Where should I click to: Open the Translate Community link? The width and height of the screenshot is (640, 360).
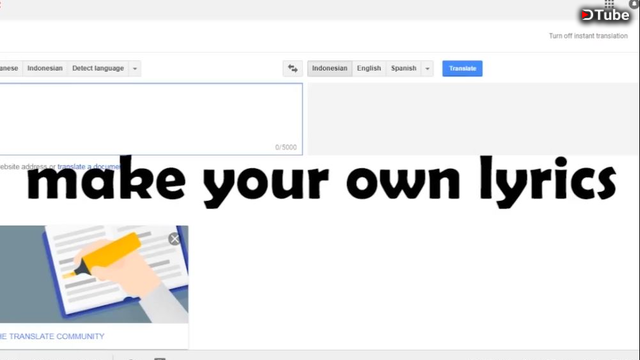52,336
